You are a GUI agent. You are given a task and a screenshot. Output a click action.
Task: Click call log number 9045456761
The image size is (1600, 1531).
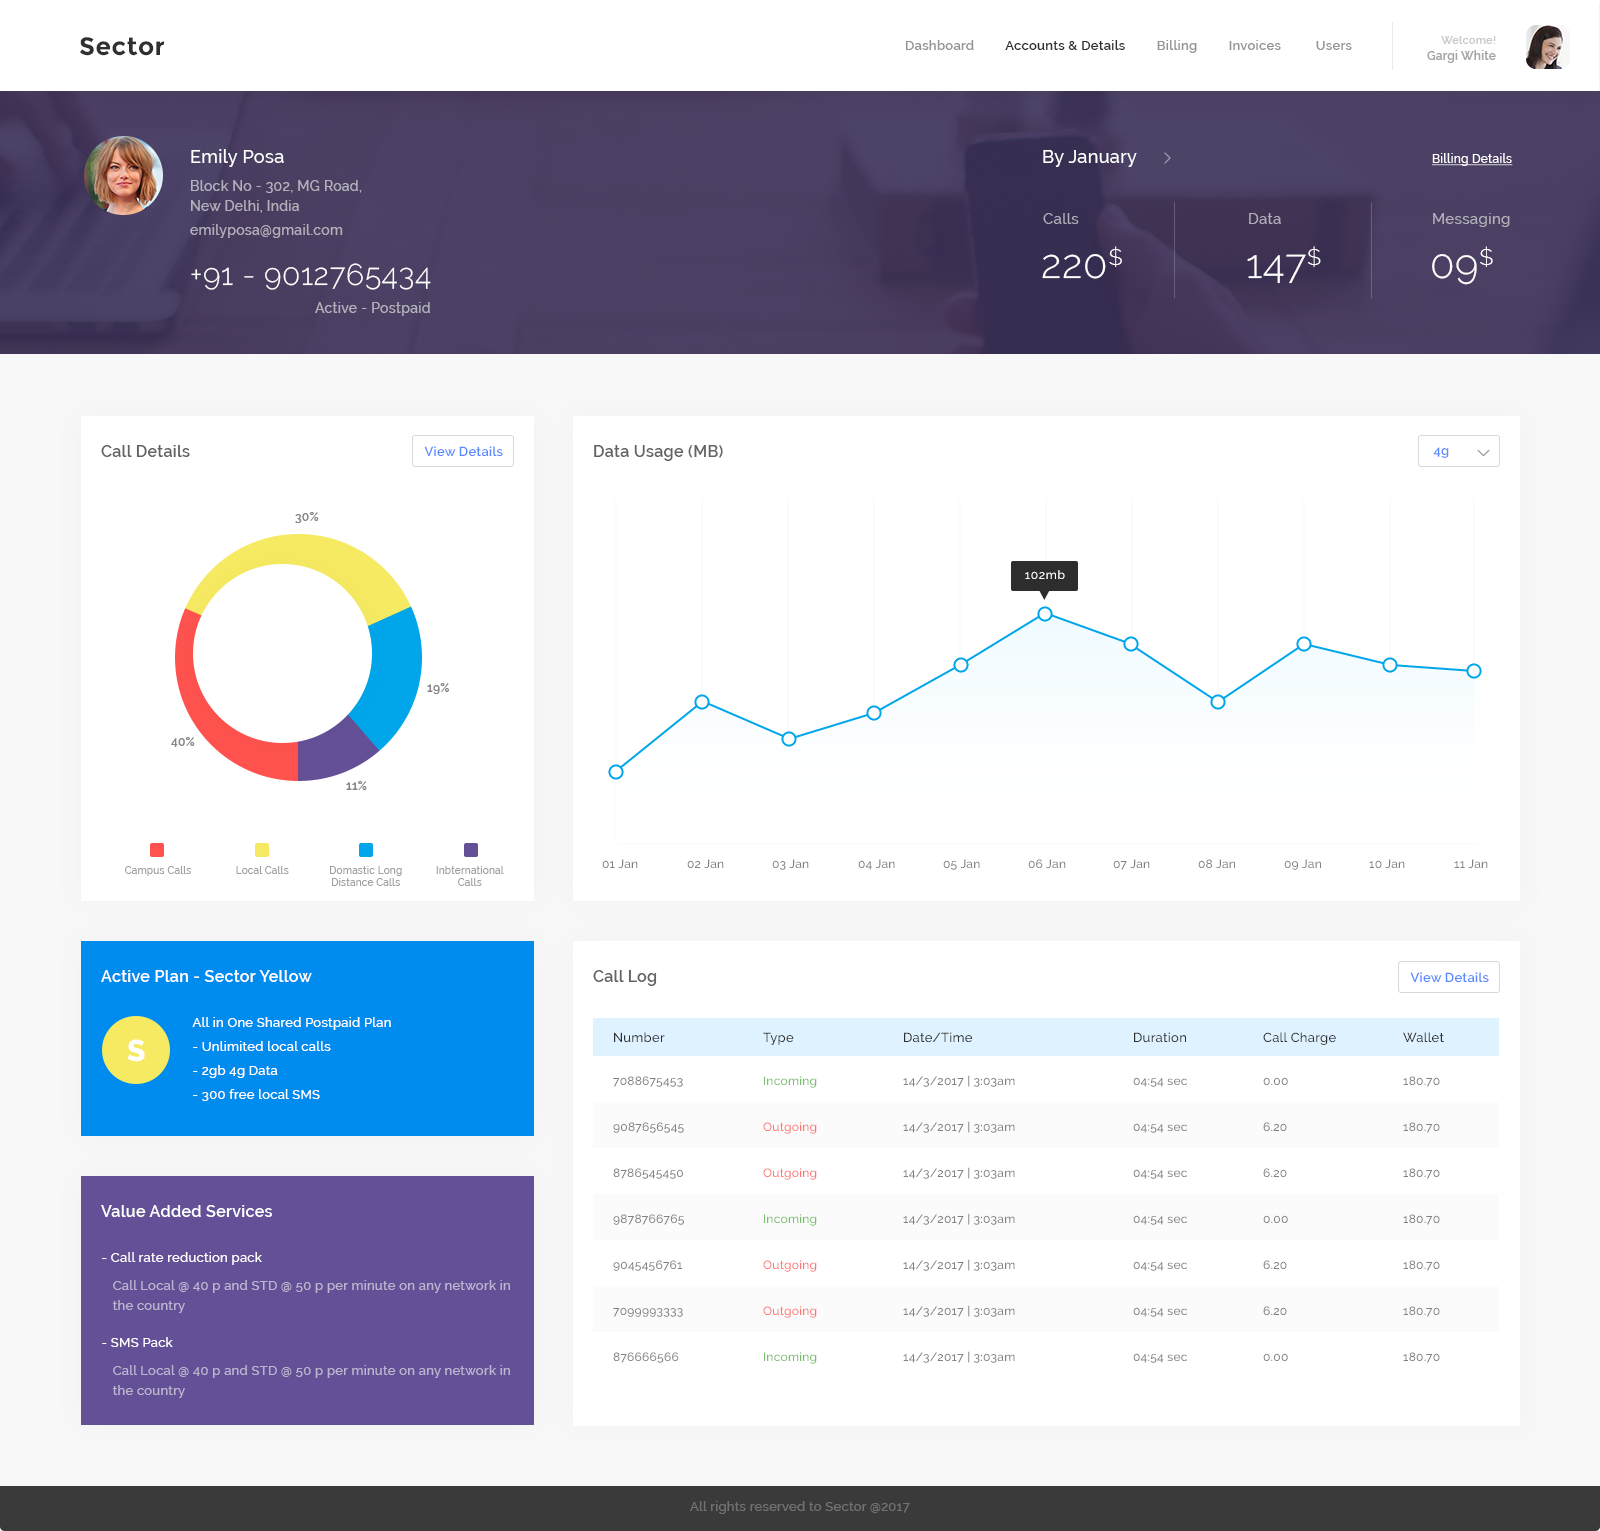pos(647,1265)
